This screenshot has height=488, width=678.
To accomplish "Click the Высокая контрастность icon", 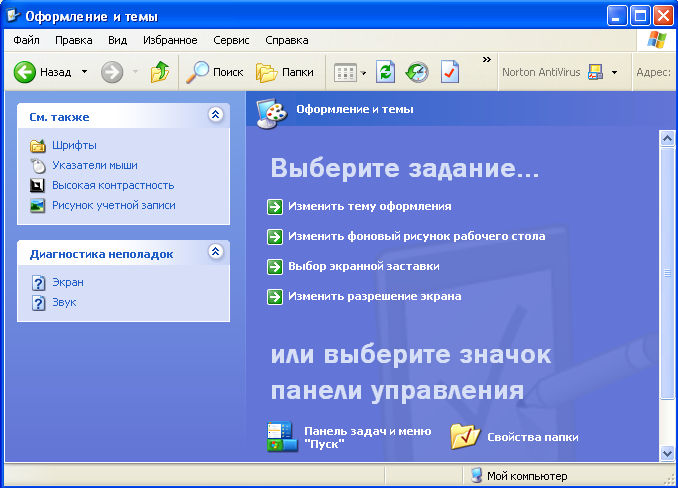I will coord(38,185).
